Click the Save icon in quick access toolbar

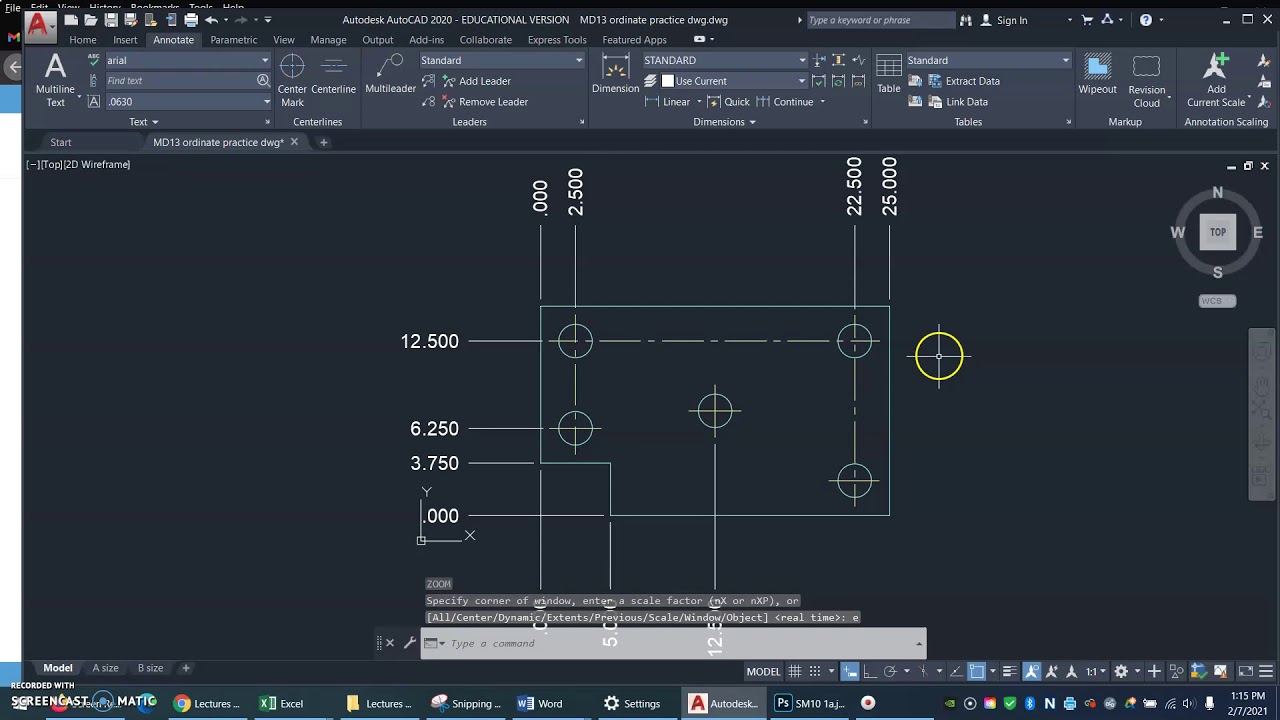pos(110,20)
